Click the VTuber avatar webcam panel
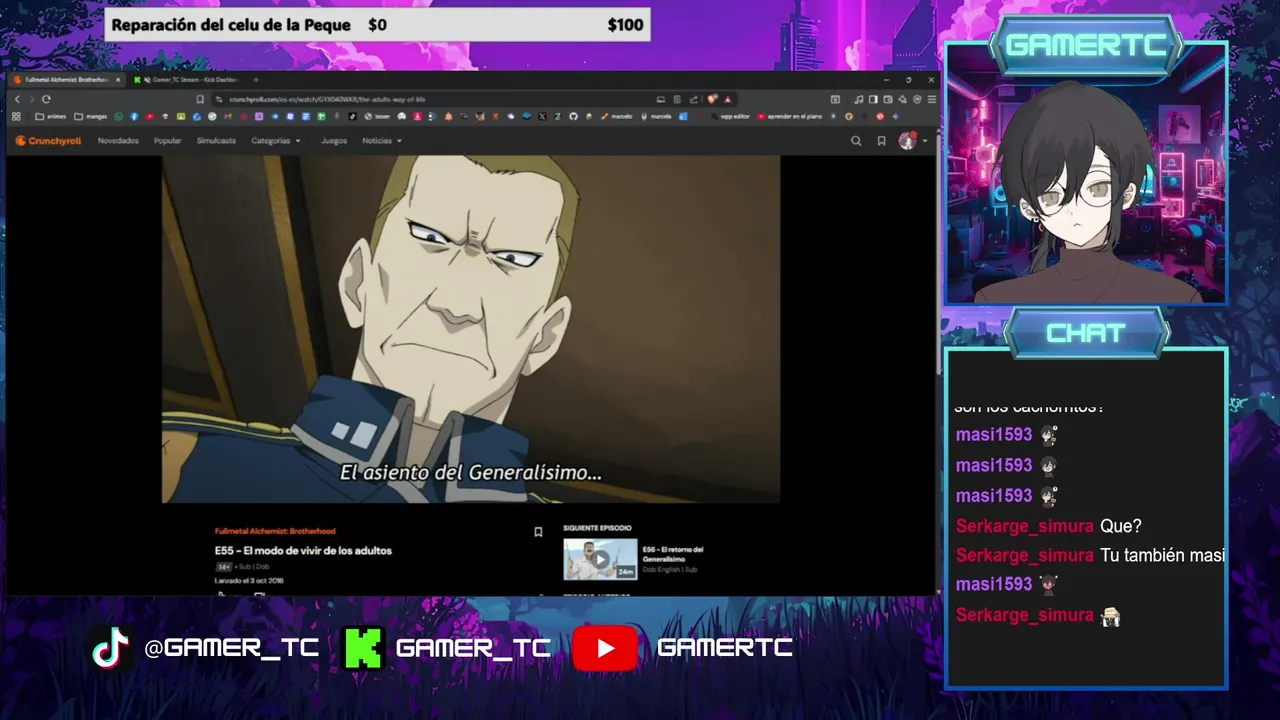 pyautogui.click(x=1085, y=175)
